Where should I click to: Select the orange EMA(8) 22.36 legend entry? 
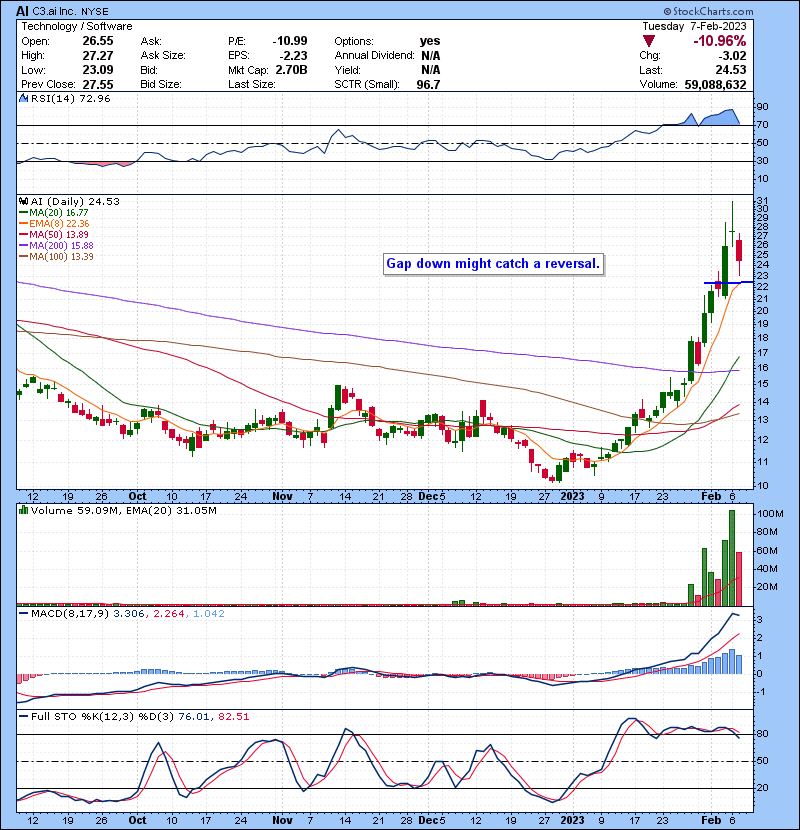tap(54, 223)
